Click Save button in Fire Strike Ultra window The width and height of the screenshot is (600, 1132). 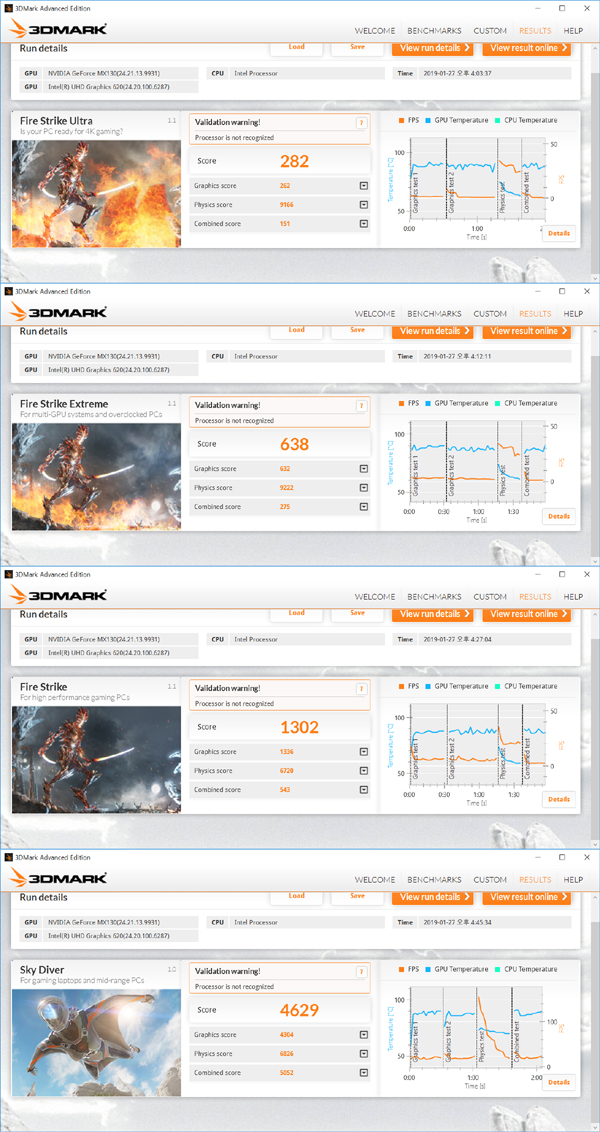[x=357, y=48]
